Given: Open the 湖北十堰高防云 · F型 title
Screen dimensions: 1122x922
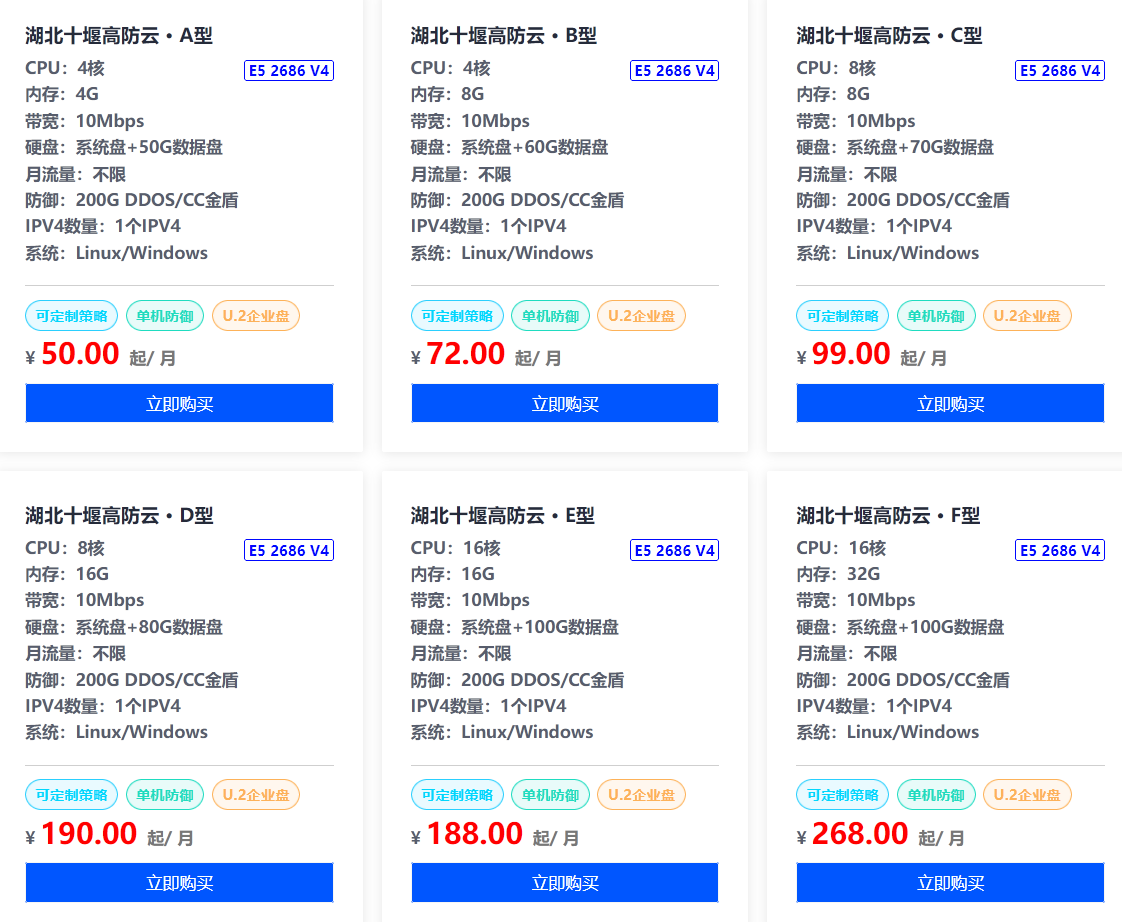Looking at the screenshot, I should coord(888,516).
